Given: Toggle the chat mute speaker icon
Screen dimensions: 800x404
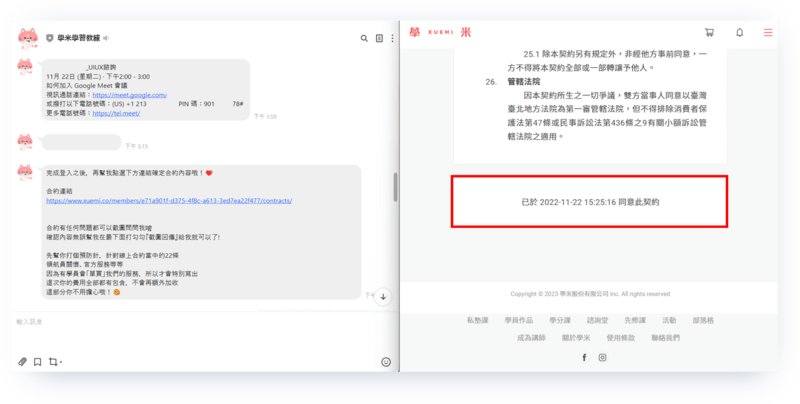Looking at the screenshot, I should click(x=105, y=38).
